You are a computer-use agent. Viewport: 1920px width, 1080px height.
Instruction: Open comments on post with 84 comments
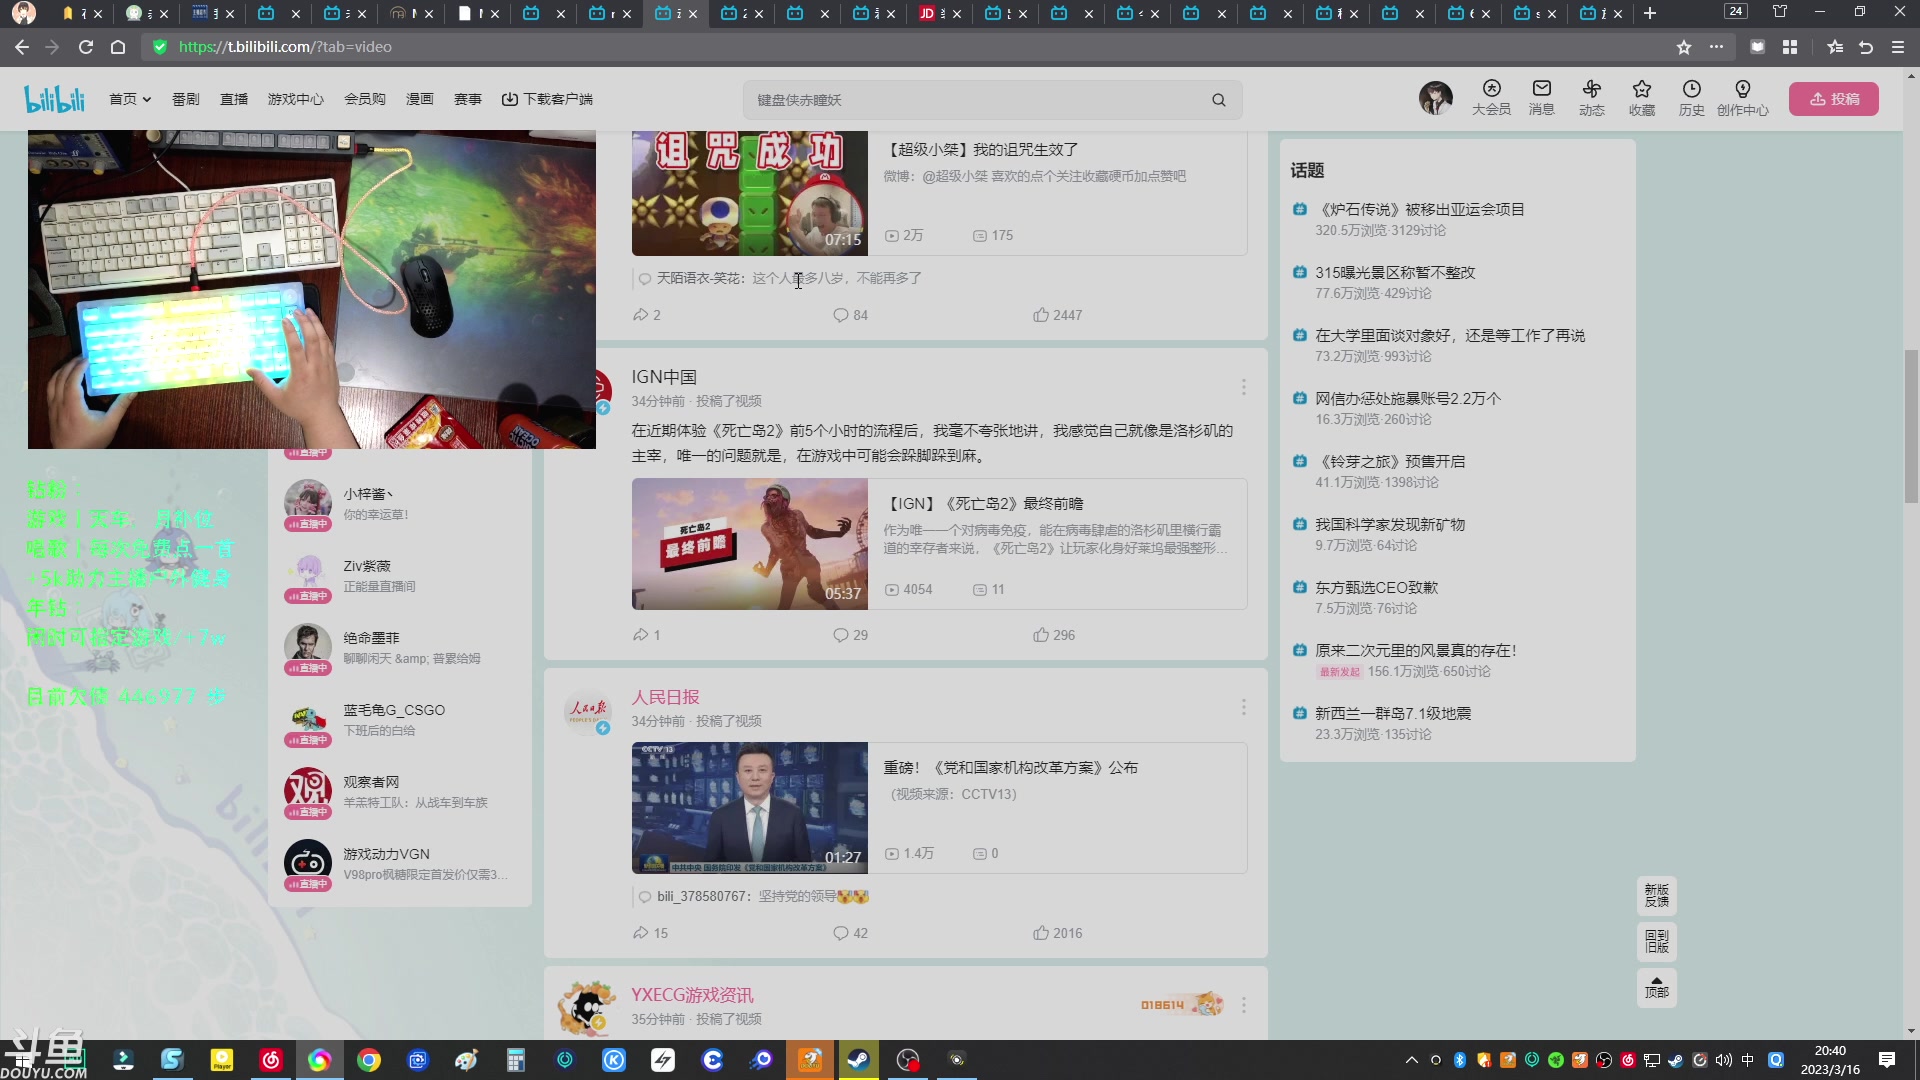coord(850,315)
